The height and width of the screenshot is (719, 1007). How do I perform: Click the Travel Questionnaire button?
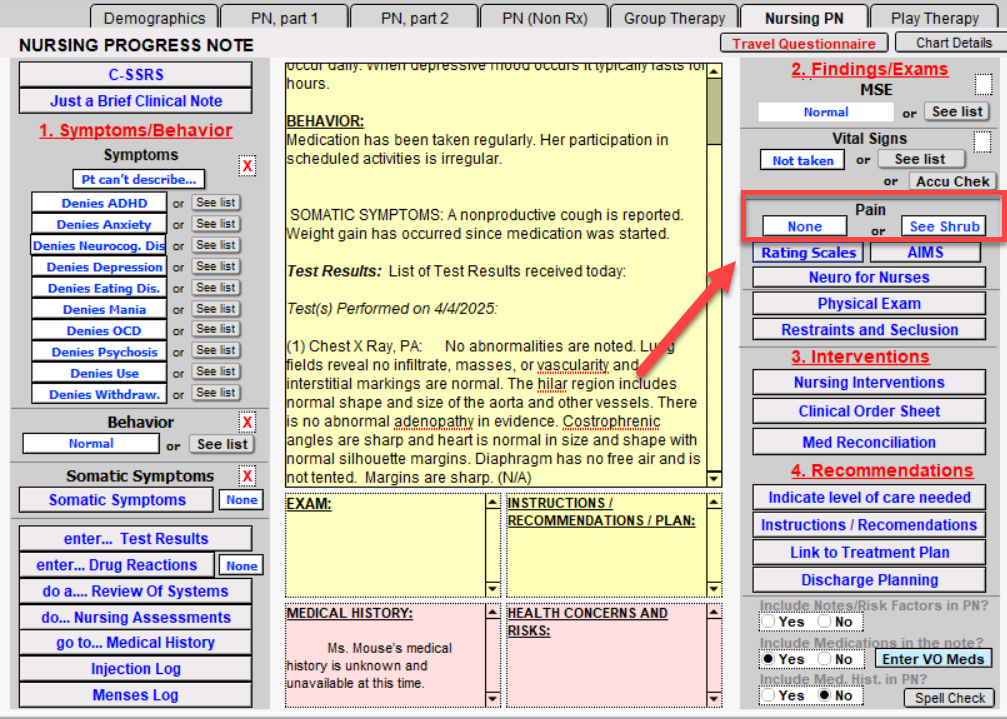[x=804, y=43]
